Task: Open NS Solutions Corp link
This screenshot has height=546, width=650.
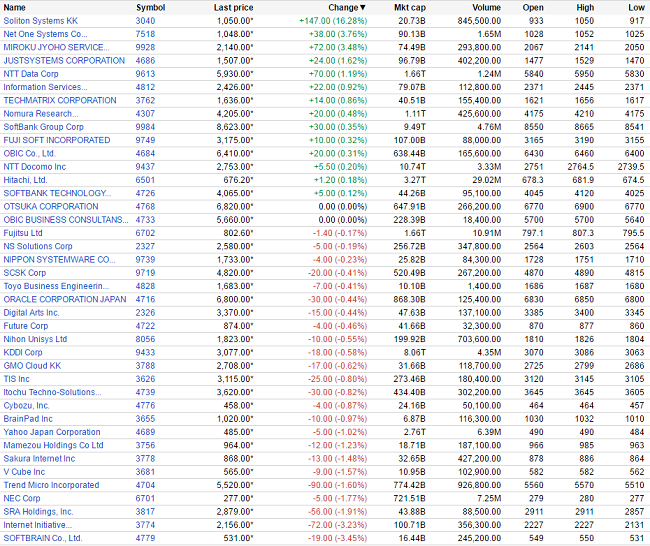Action: point(38,246)
